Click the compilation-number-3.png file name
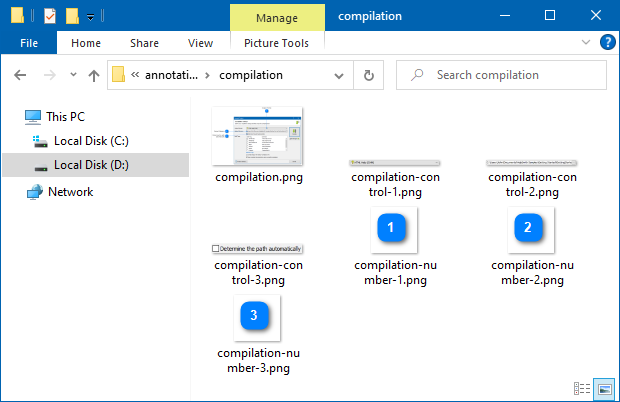Screen dimensions: 620x402 point(259,360)
